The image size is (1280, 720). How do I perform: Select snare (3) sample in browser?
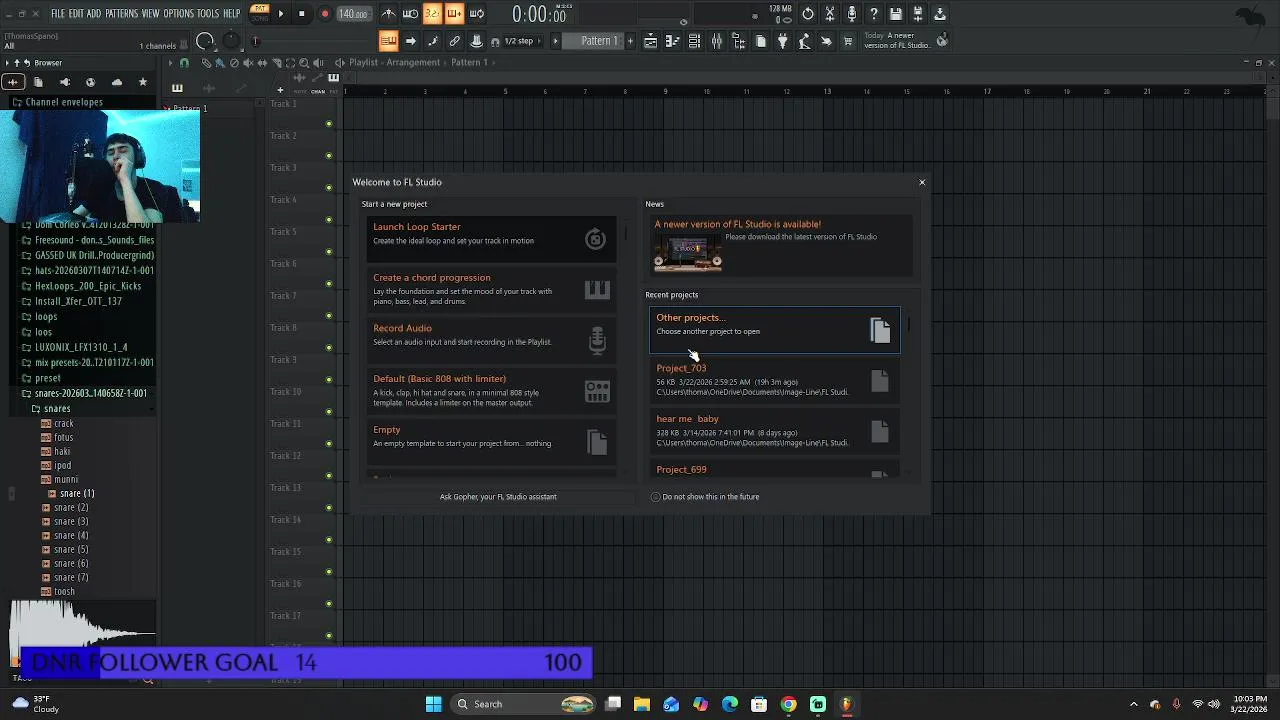tap(71, 521)
